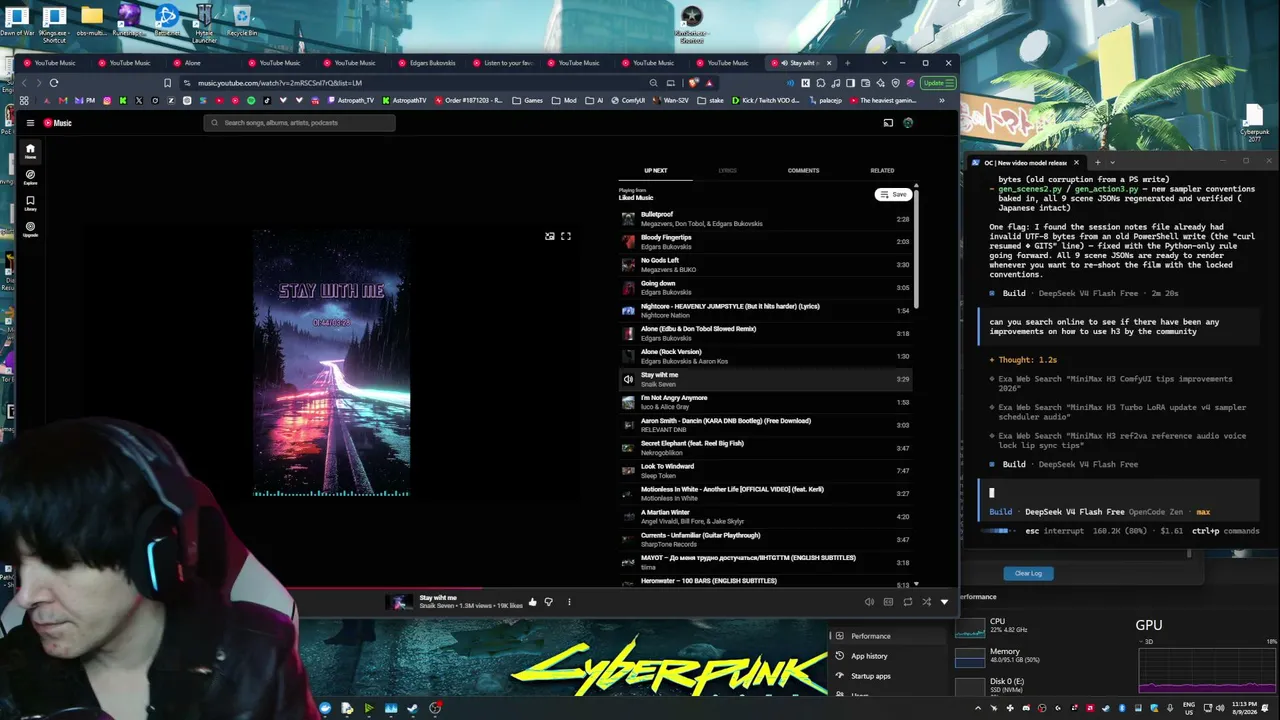Open Library in the YouTube Music sidebar

tap(30, 203)
